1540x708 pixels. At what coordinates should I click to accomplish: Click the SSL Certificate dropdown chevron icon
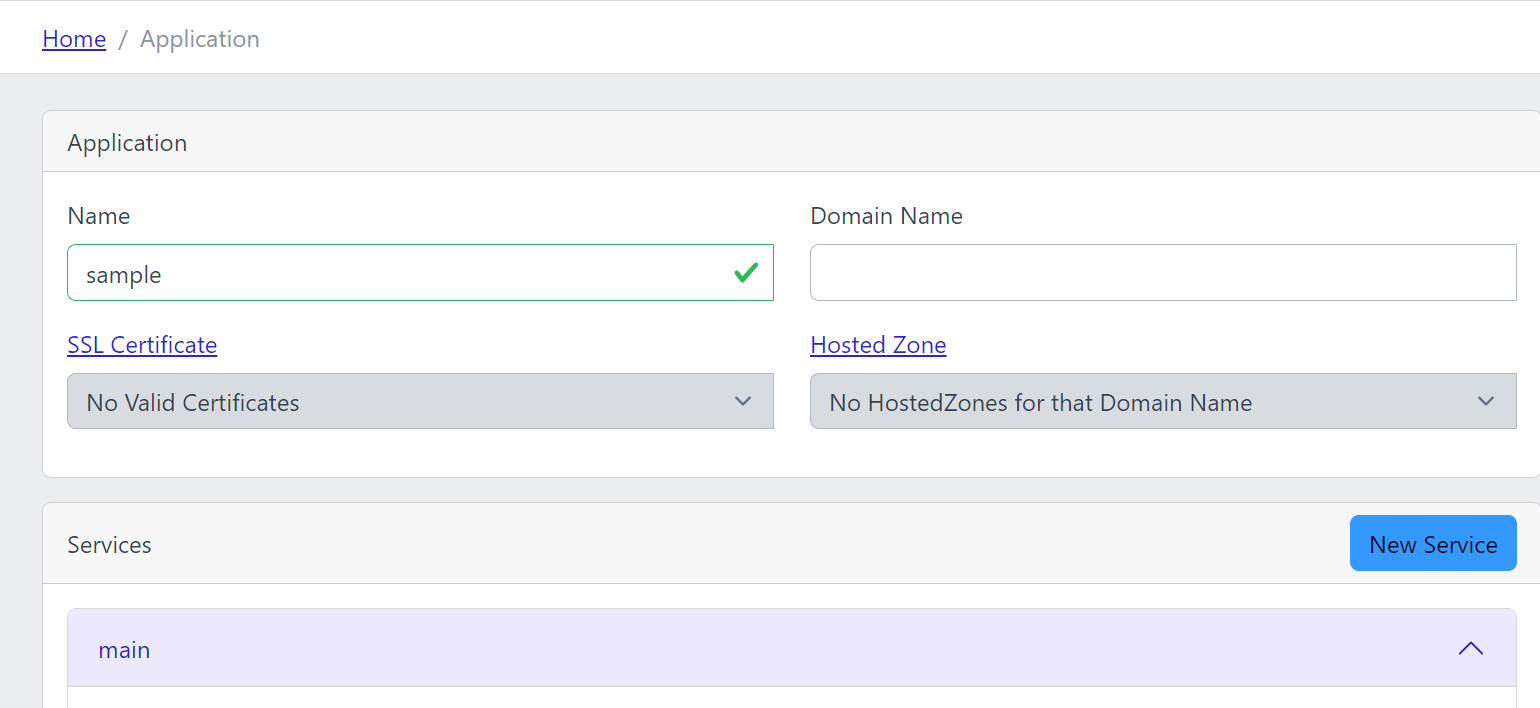coord(743,401)
